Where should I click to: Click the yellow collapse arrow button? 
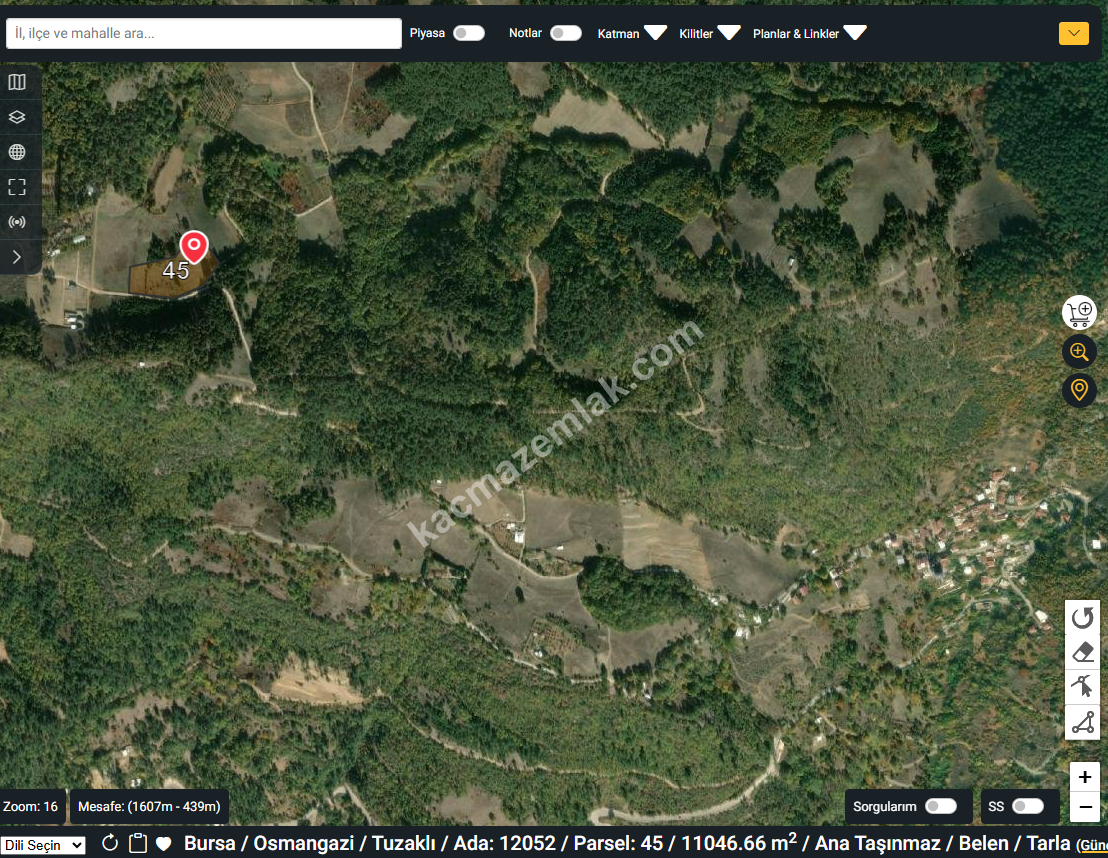[x=1073, y=33]
